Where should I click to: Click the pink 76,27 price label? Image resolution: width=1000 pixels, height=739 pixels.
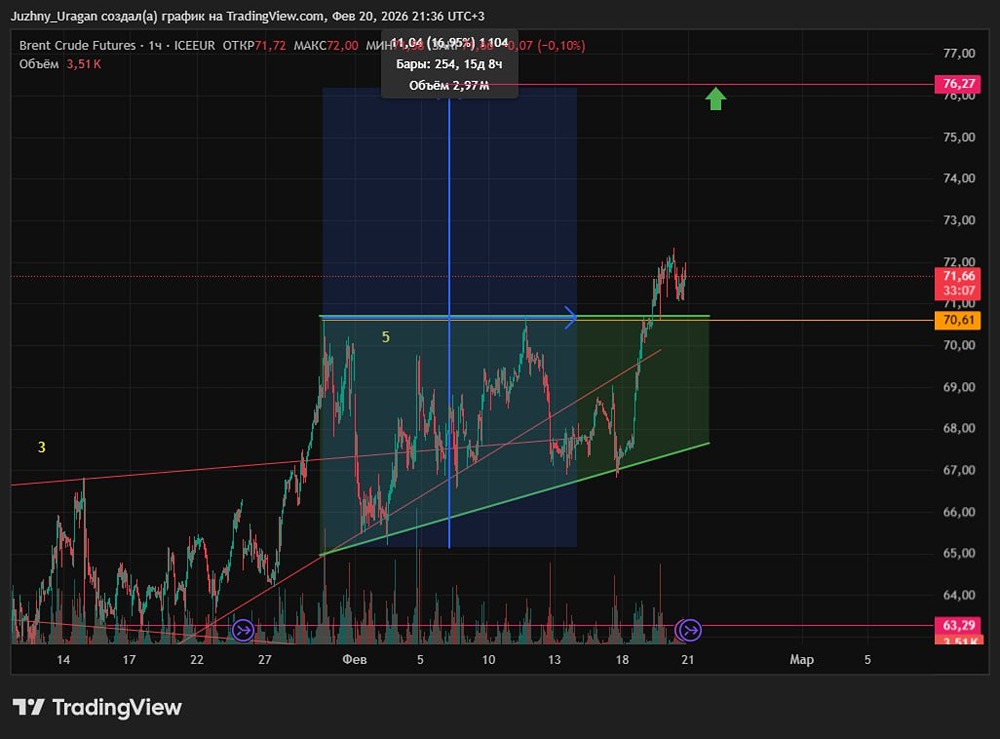(958, 84)
